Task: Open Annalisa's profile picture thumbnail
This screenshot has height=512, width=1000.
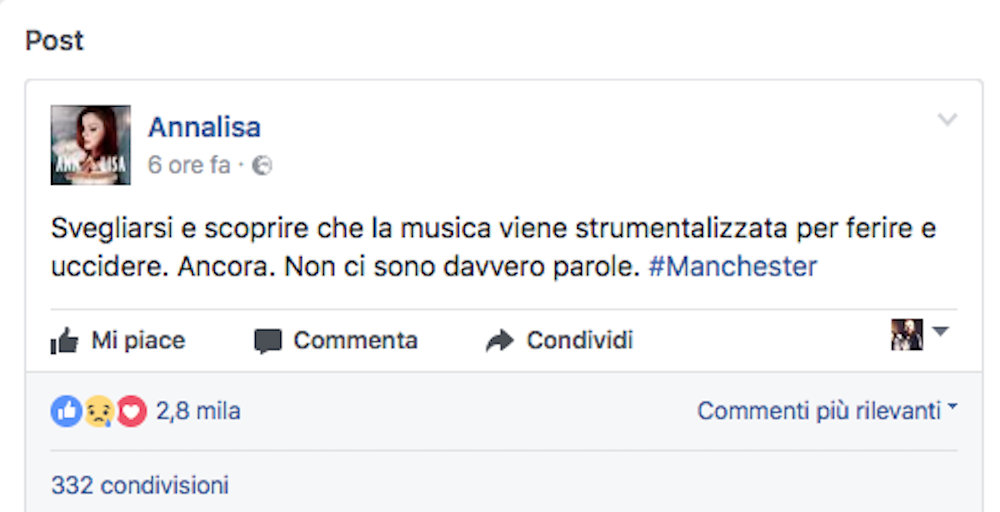Action: pos(91,145)
